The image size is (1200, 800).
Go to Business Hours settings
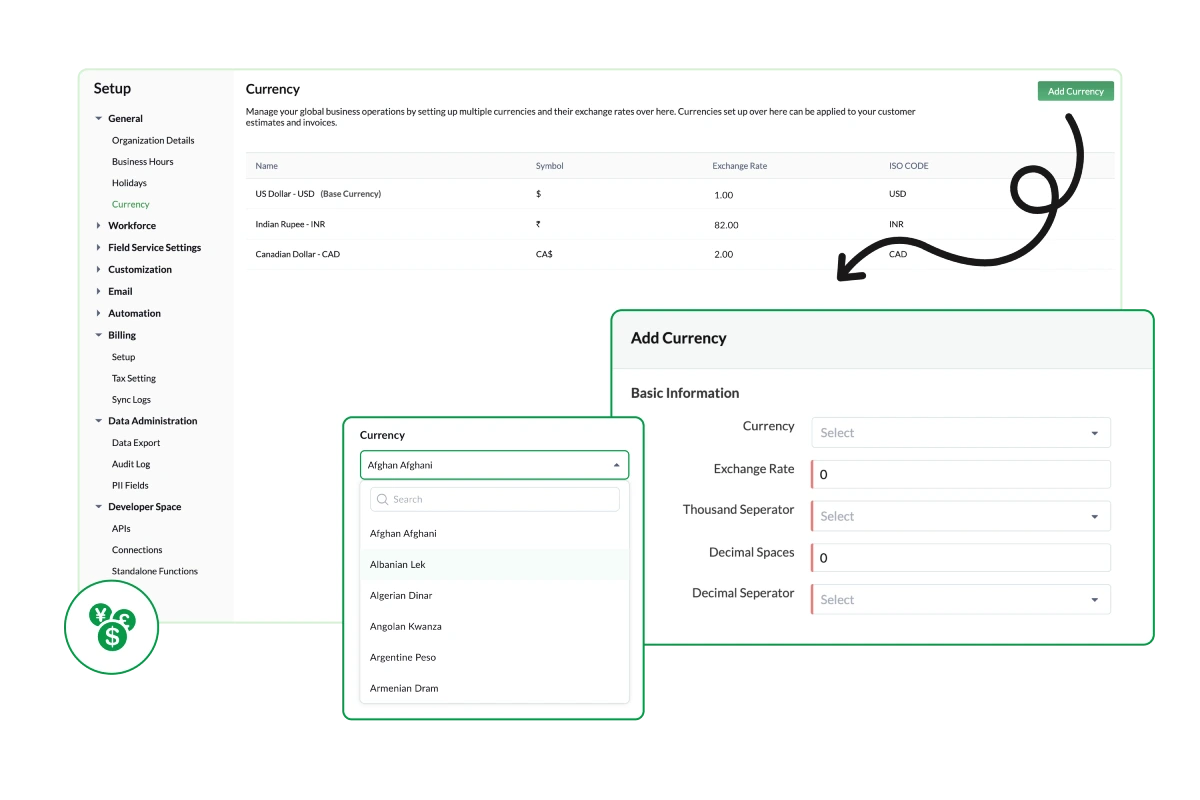(x=142, y=162)
